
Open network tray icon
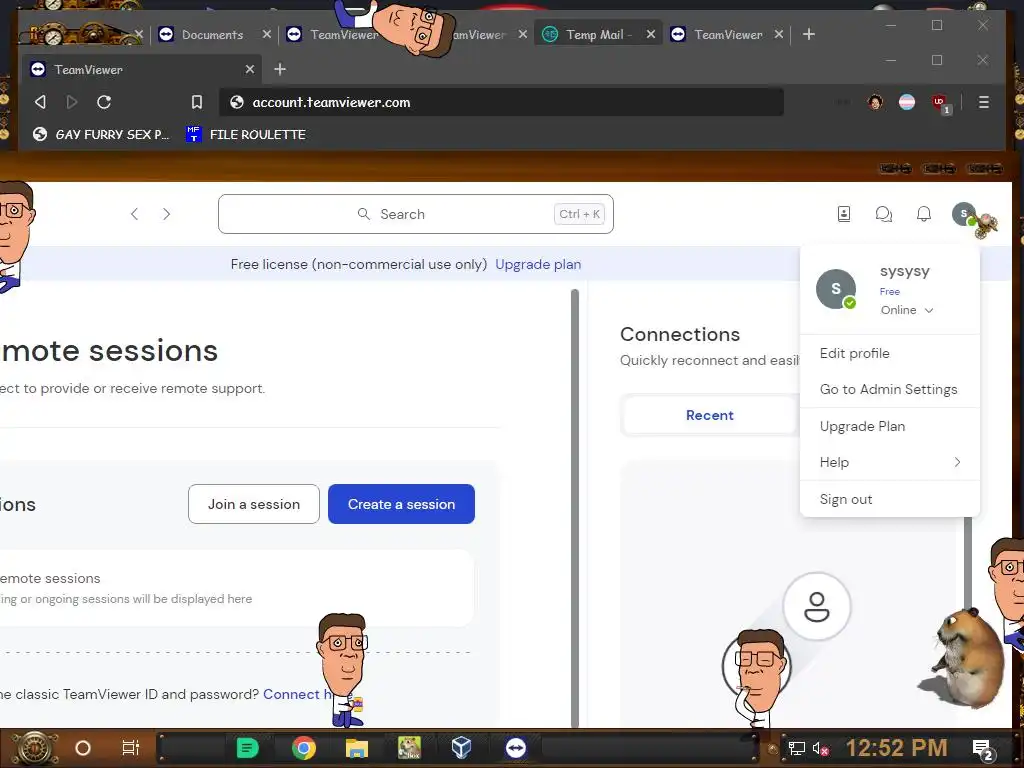pos(797,748)
